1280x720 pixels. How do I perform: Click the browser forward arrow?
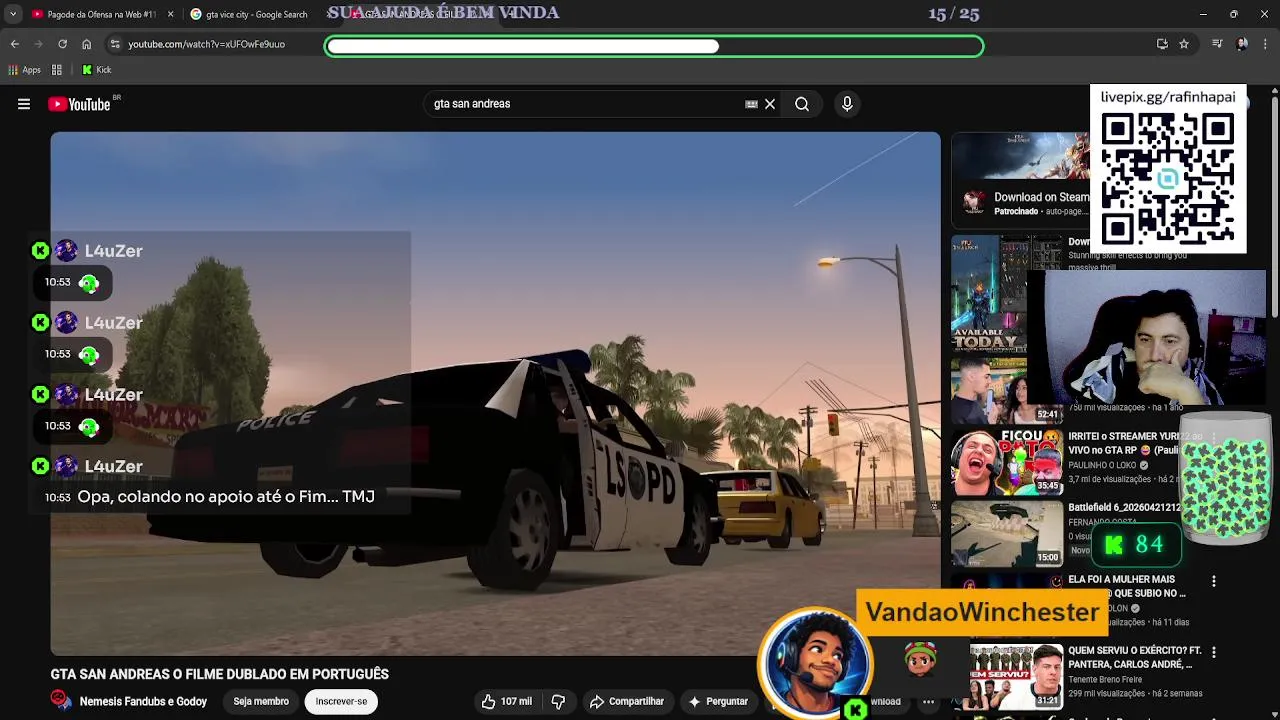point(38,44)
